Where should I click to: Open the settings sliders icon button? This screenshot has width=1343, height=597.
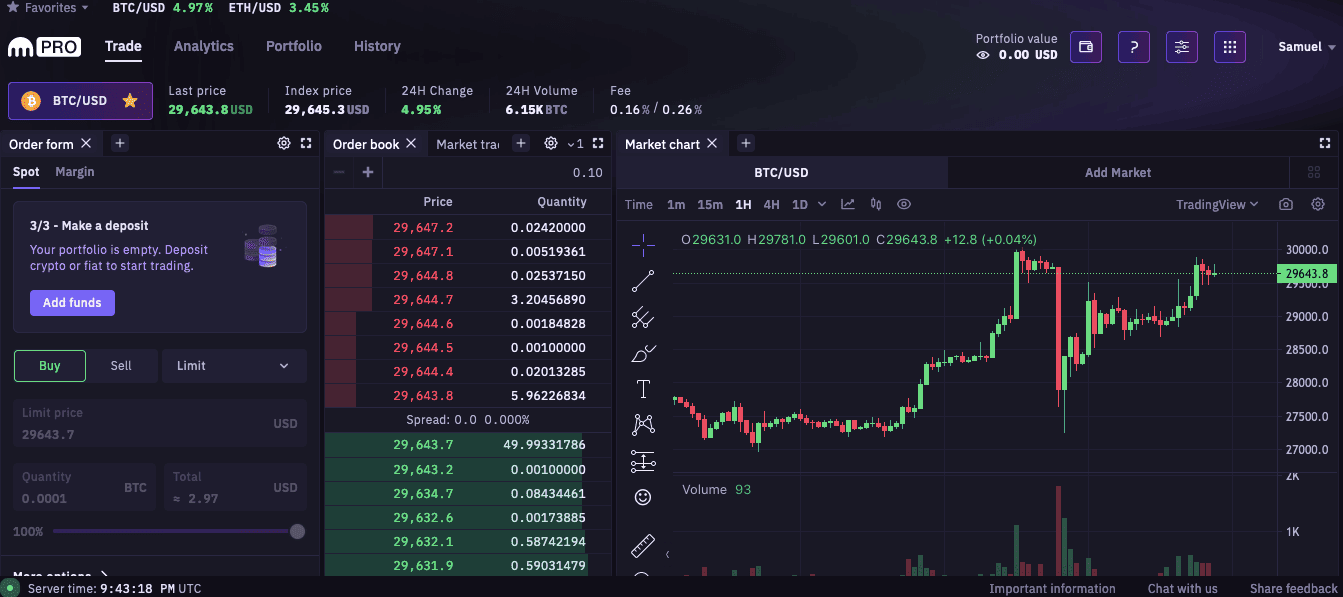(x=1182, y=47)
